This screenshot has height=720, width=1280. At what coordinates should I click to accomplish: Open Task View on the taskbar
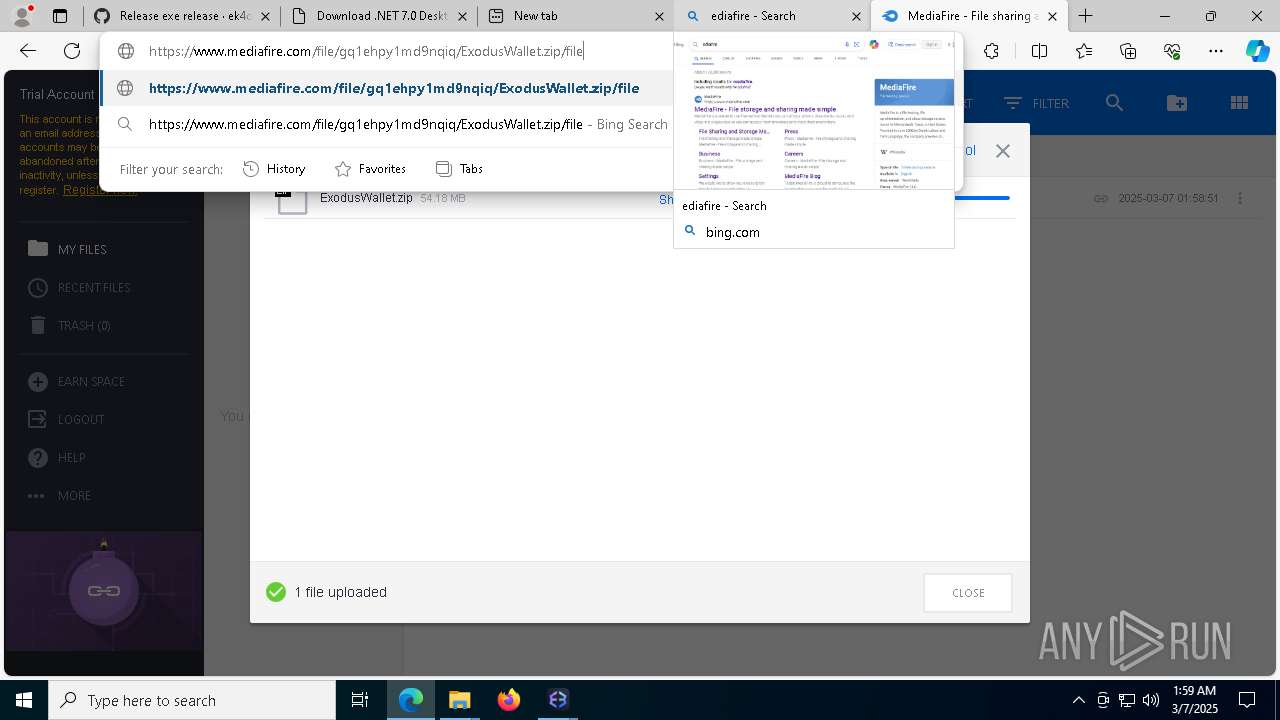[360, 700]
